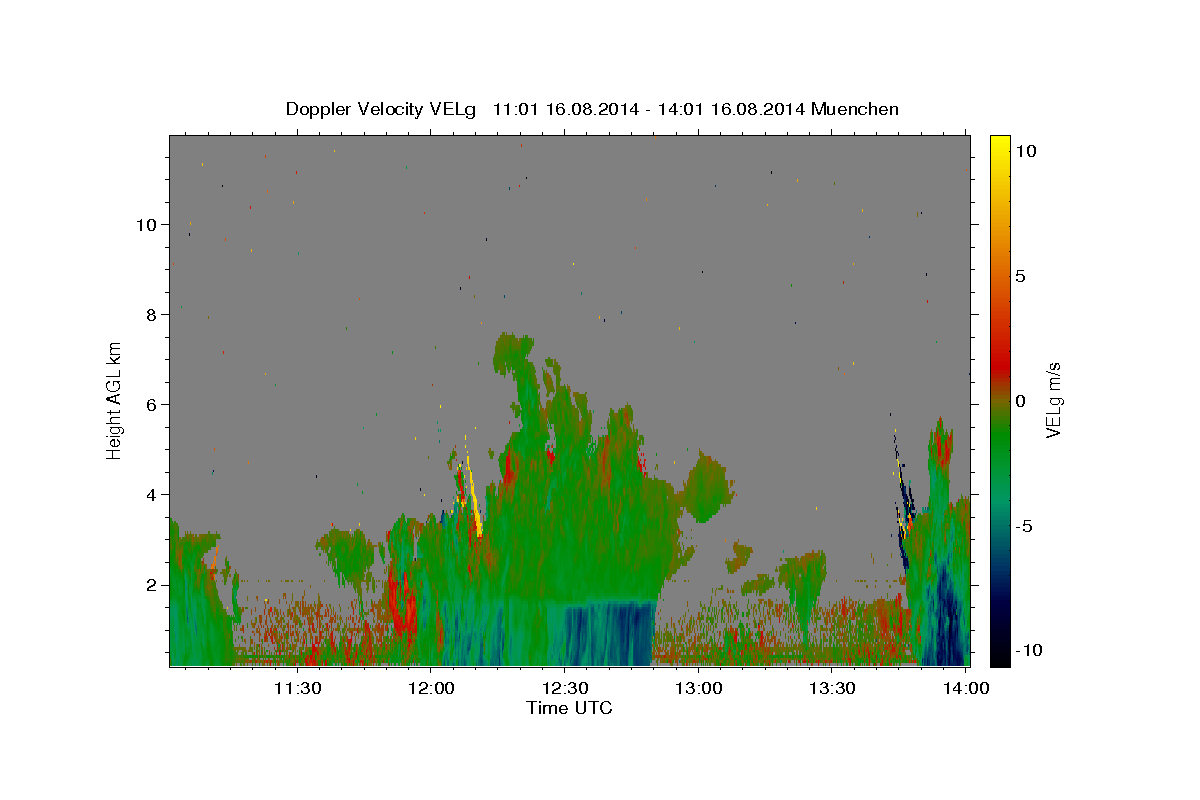Viewport: 1200px width, 800px height.
Task: Click the 'Height AGL km' axis label
Action: (x=115, y=399)
